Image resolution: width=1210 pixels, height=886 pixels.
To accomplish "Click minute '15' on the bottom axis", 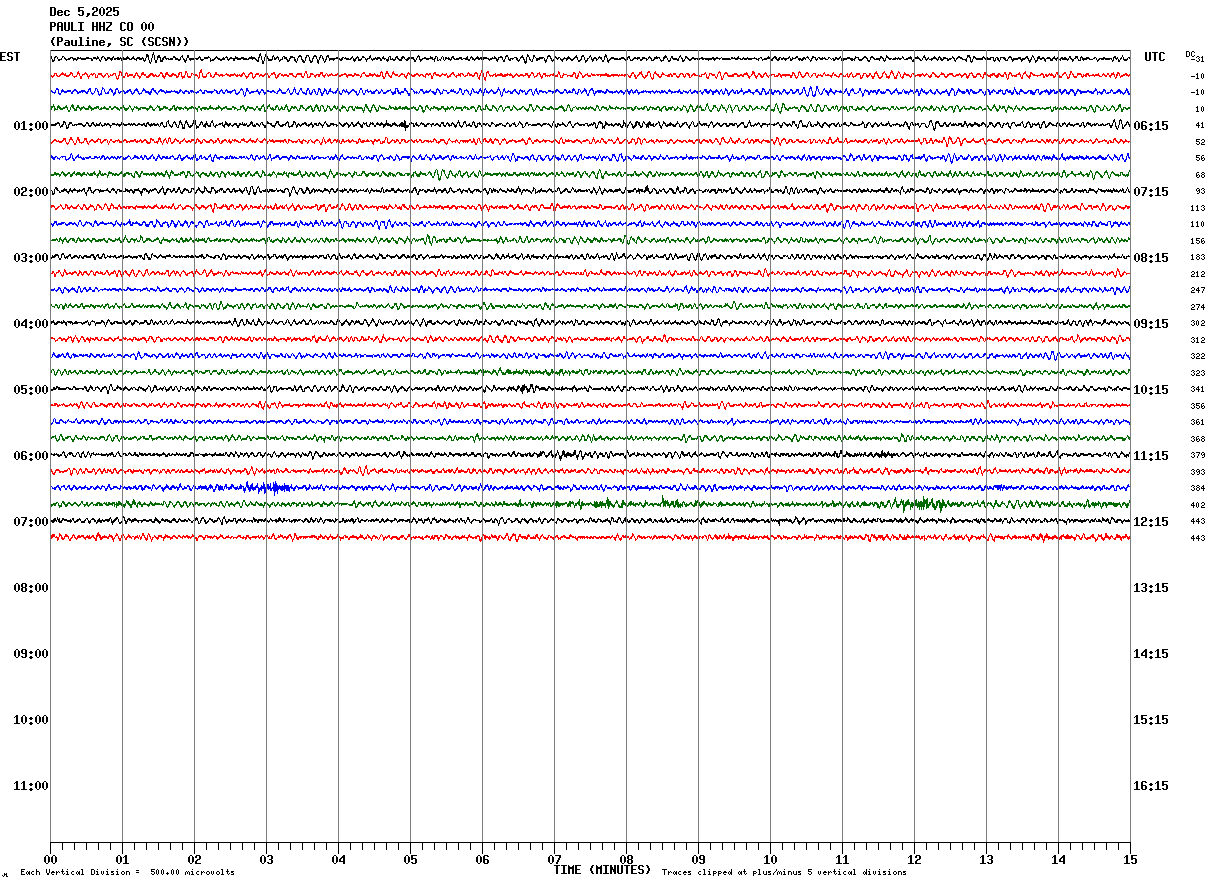I will click(x=1130, y=860).
